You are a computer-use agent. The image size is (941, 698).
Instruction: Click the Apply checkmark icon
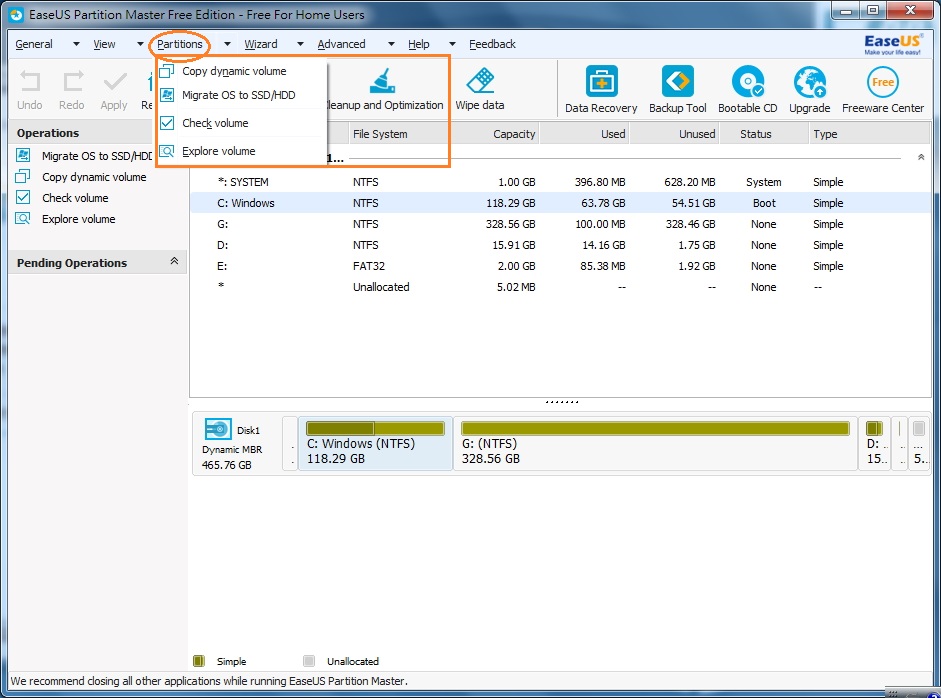click(114, 81)
